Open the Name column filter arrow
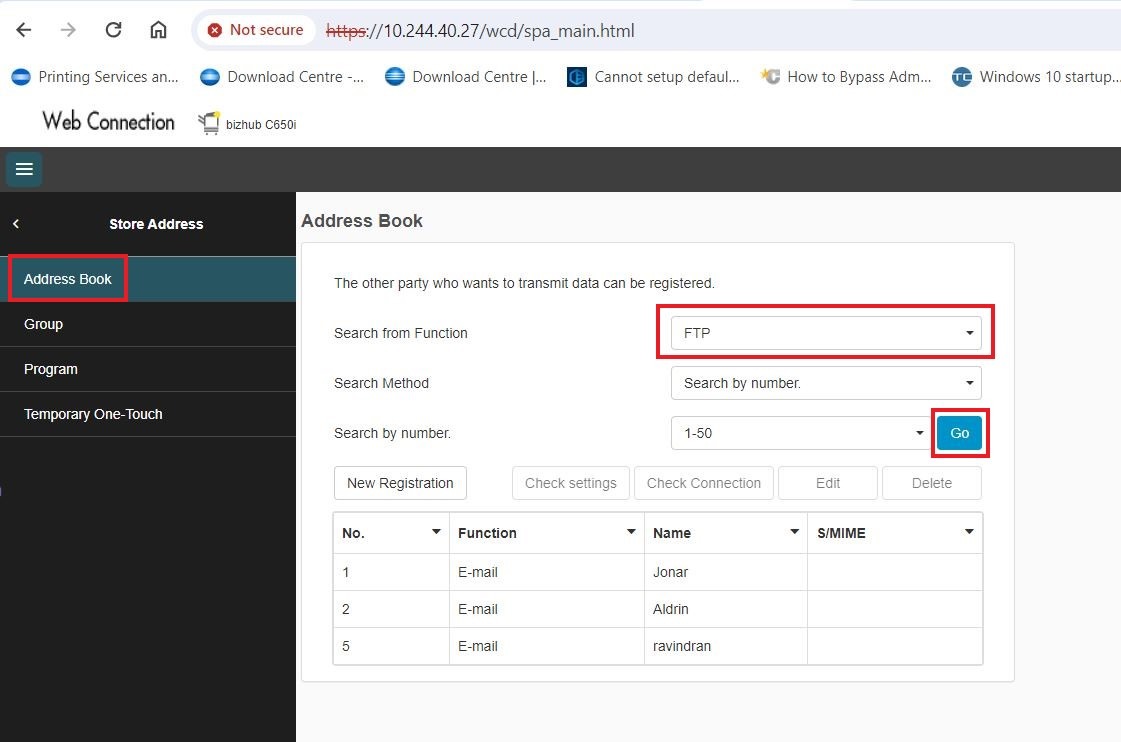The width and height of the screenshot is (1121, 742). coord(794,532)
